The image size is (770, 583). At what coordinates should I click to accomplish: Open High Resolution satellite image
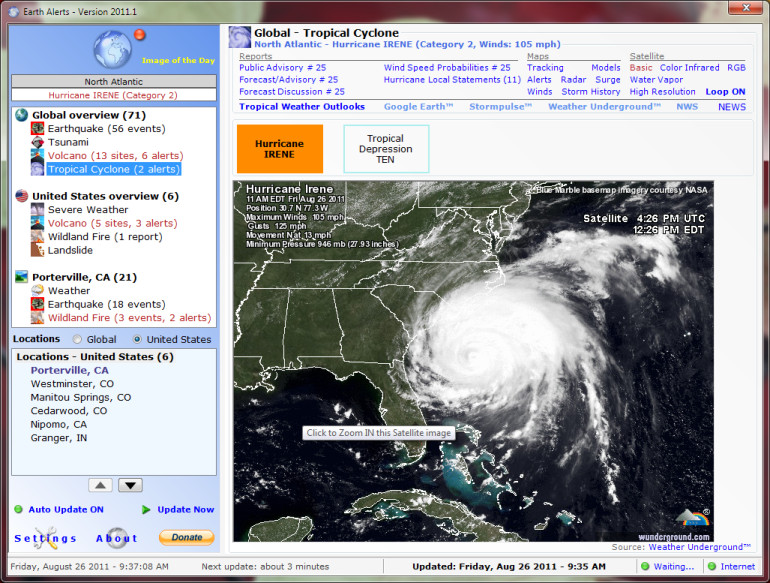click(x=662, y=92)
